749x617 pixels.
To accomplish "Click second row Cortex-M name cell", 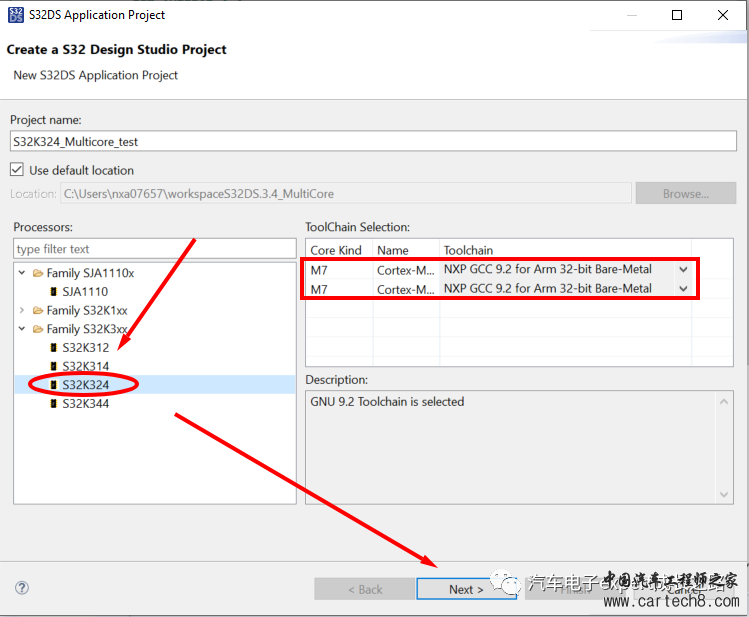I will (x=406, y=289).
